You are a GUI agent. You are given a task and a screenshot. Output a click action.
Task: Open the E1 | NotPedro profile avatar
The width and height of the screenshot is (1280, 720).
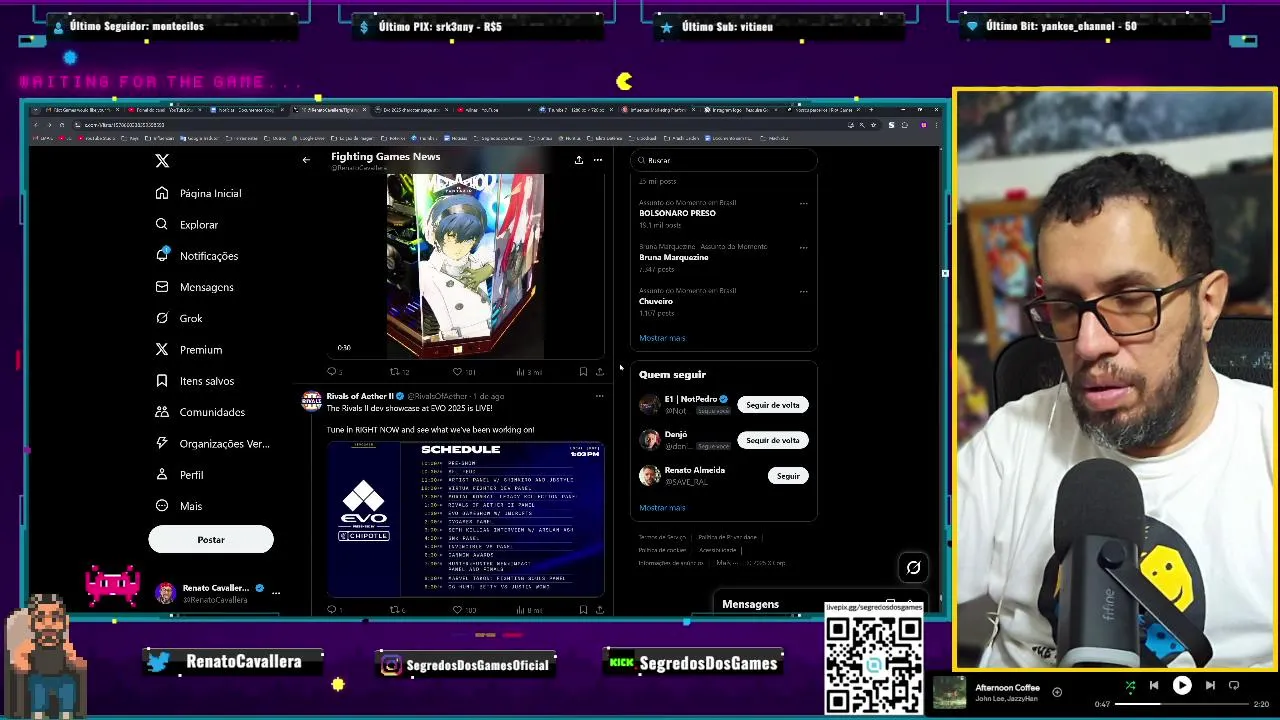650,405
